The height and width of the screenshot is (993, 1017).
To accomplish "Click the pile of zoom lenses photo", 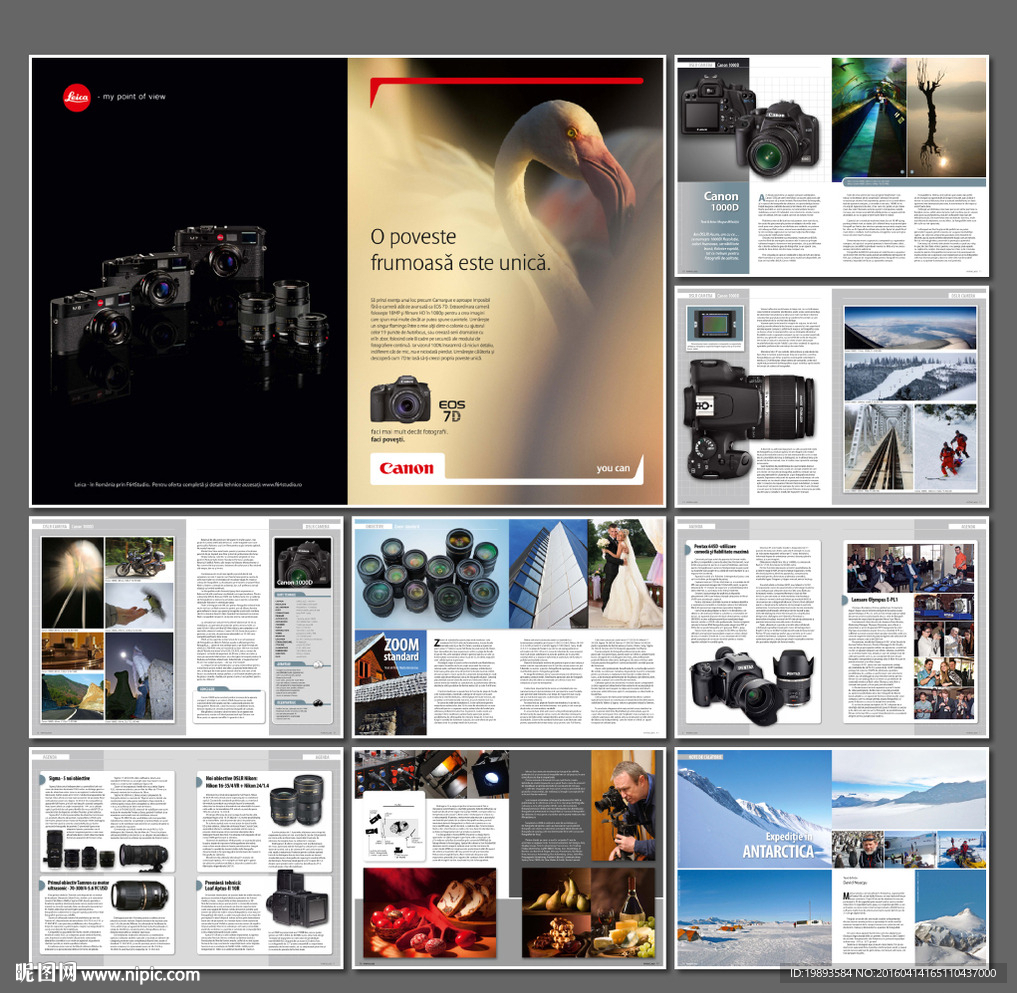I will [431, 573].
